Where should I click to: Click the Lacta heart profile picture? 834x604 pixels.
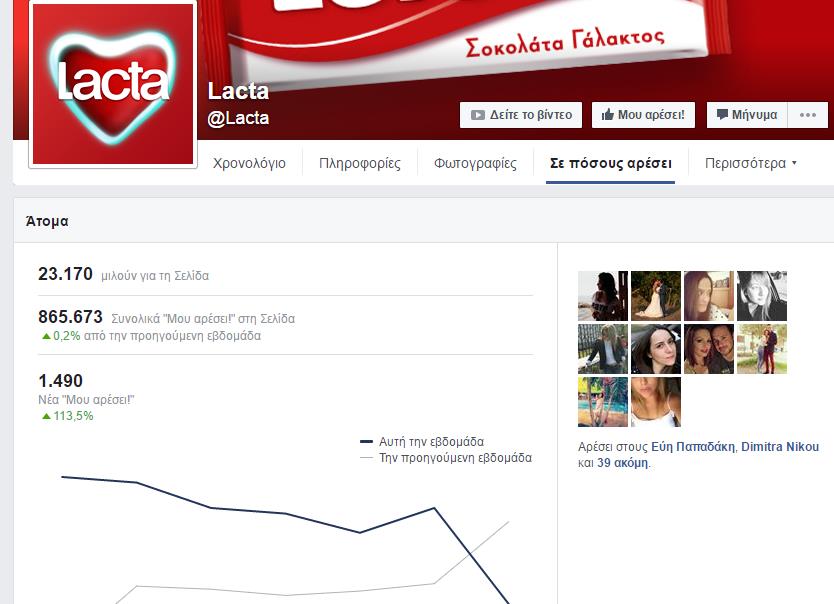113,83
